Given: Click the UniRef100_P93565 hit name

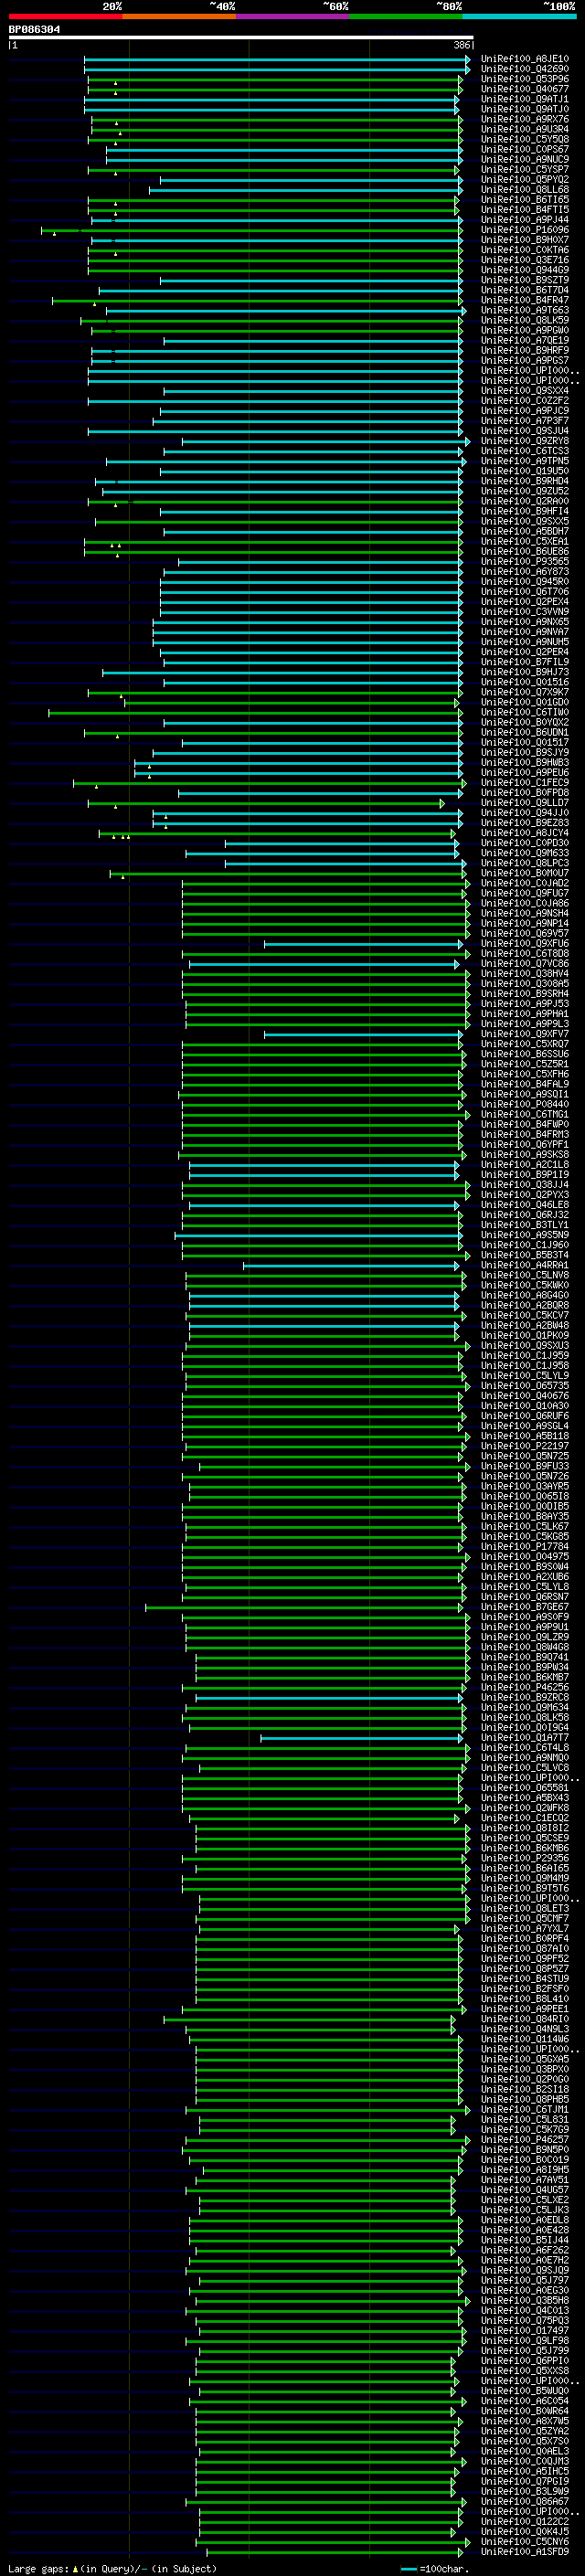Looking at the screenshot, I should click(x=525, y=562).
